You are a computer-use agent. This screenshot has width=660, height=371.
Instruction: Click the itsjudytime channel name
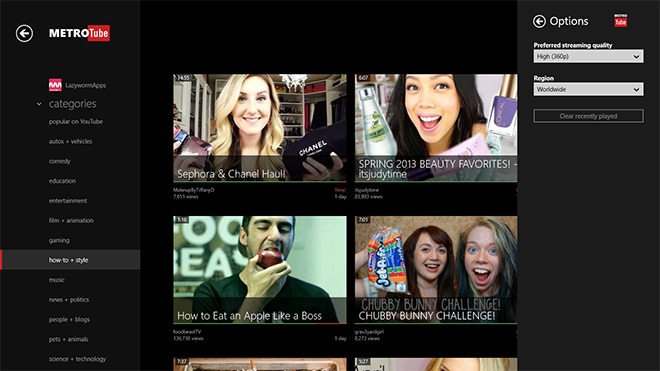[x=367, y=190]
